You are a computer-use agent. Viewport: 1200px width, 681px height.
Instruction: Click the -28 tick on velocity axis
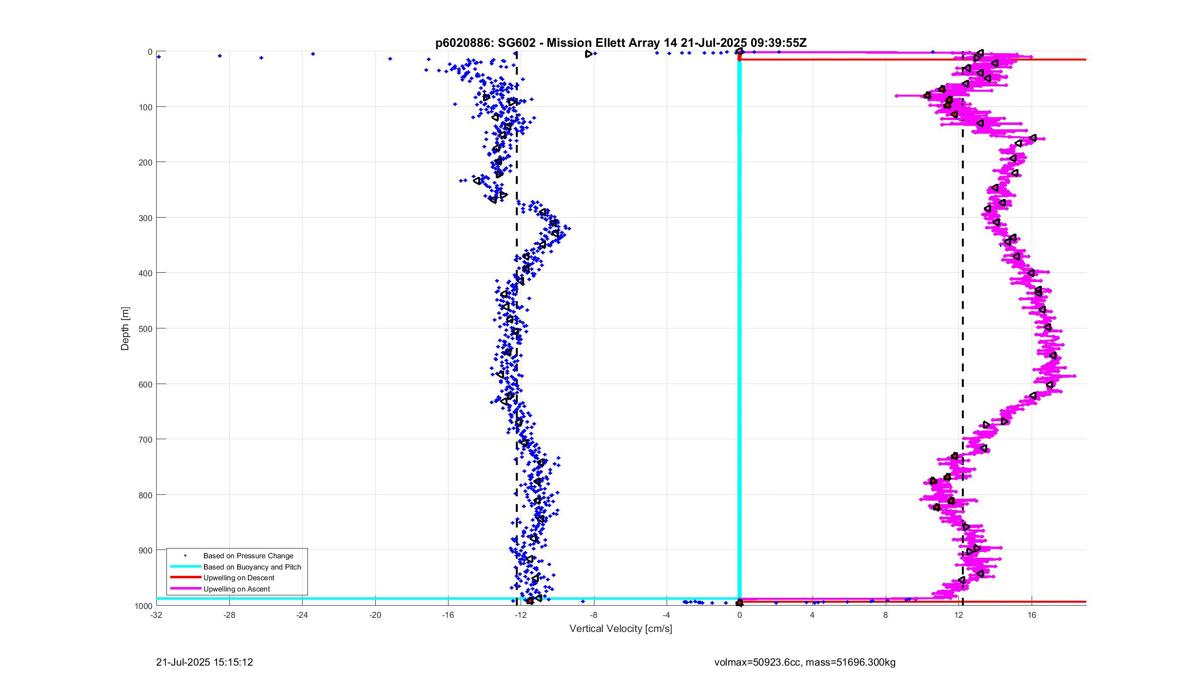[229, 616]
